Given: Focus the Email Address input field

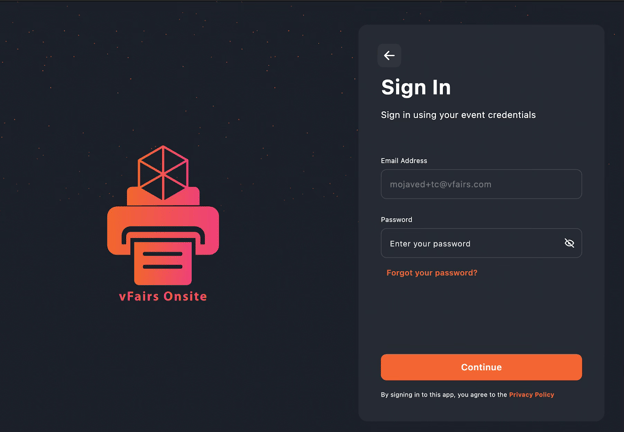Looking at the screenshot, I should (481, 184).
